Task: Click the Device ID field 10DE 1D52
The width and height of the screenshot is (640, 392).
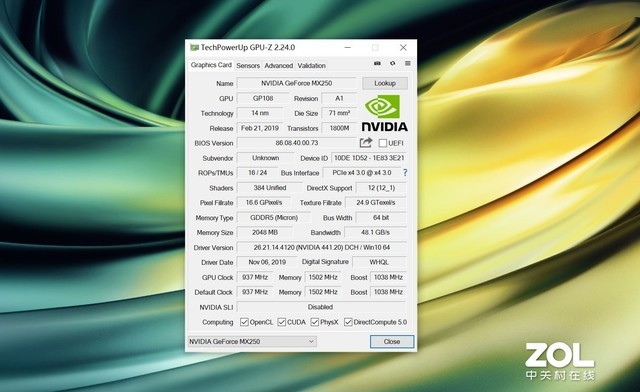Action: click(369, 158)
